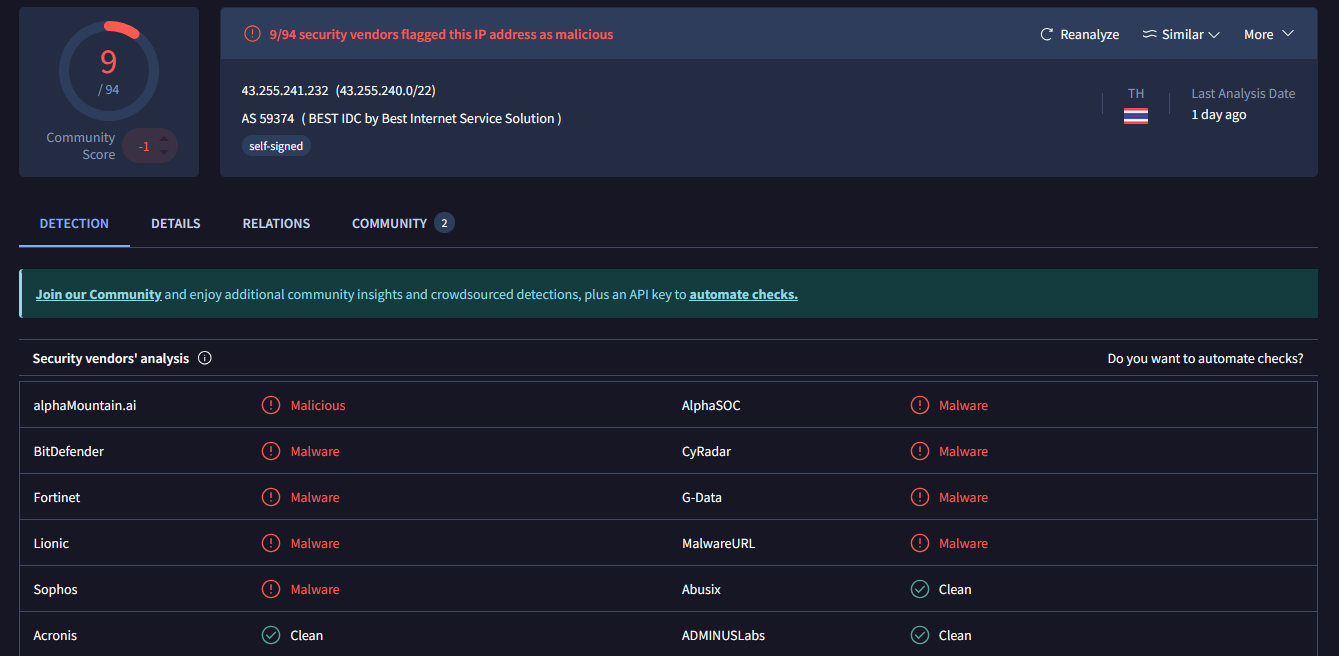
Task: Click the Security vendors' analysis info icon
Action: [205, 358]
